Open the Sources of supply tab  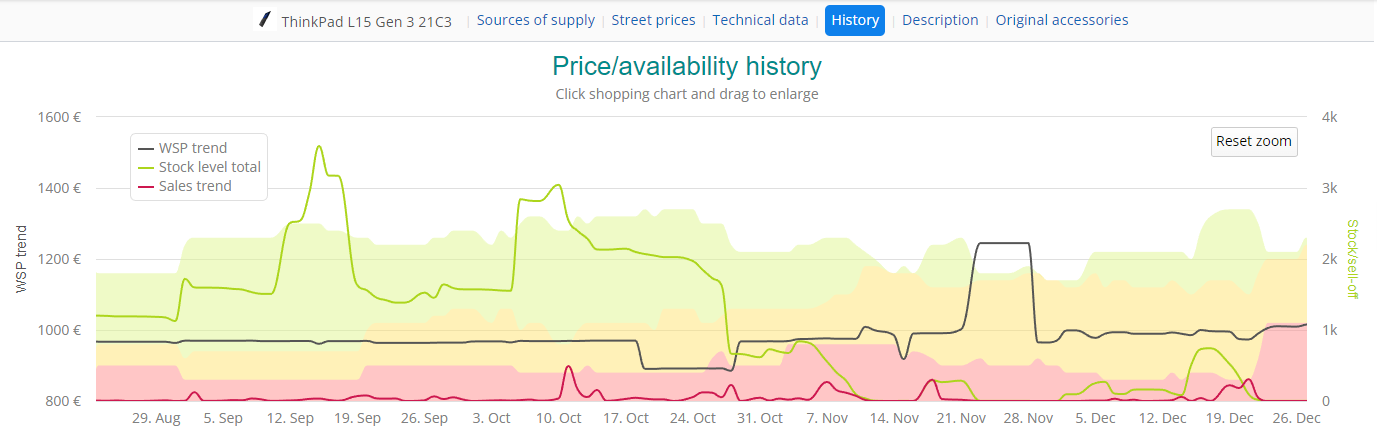coord(535,20)
